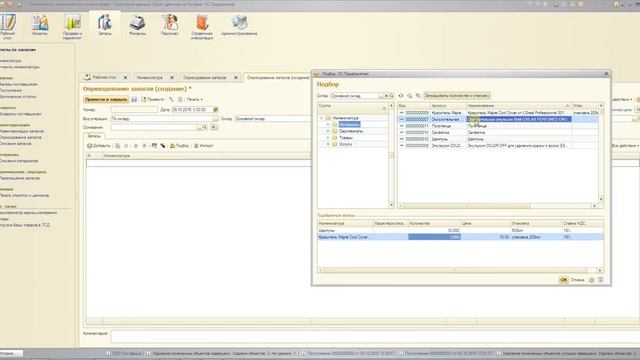Open the Продажи и маркетинг section
This screenshot has height=360, width=640.
[x=72, y=27]
